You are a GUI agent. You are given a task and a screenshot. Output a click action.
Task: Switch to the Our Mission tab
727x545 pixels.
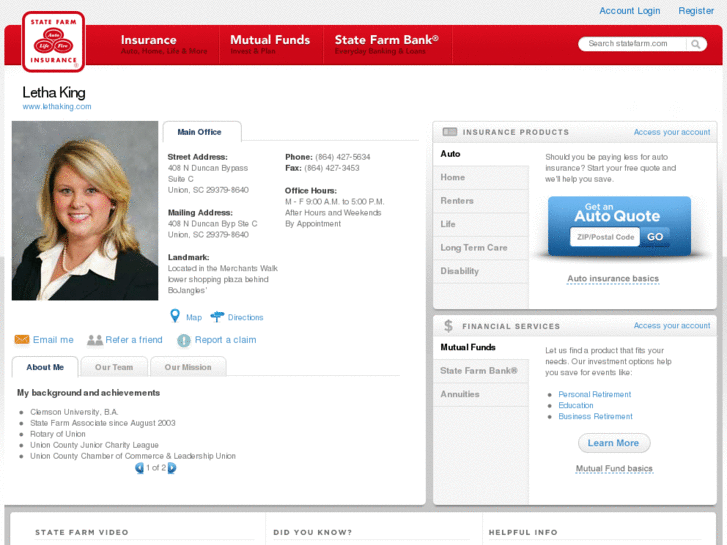[188, 367]
